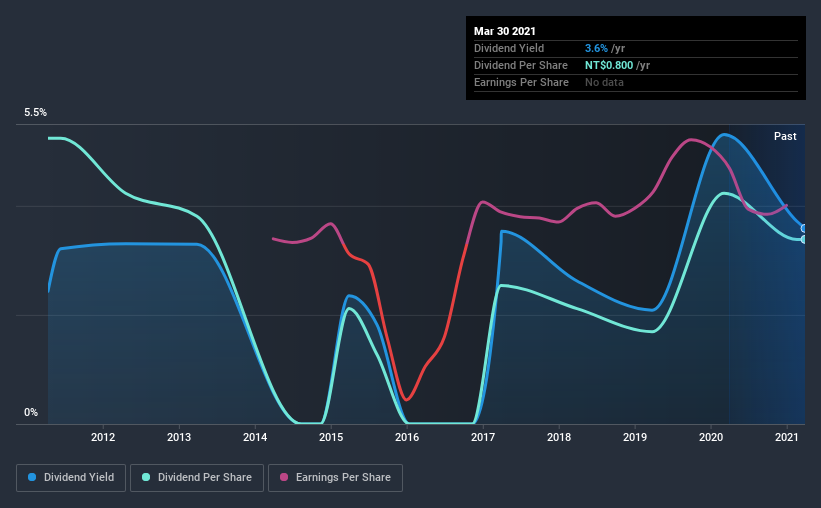
Task: Click the 5.5% y-axis label
Action: tap(35, 113)
